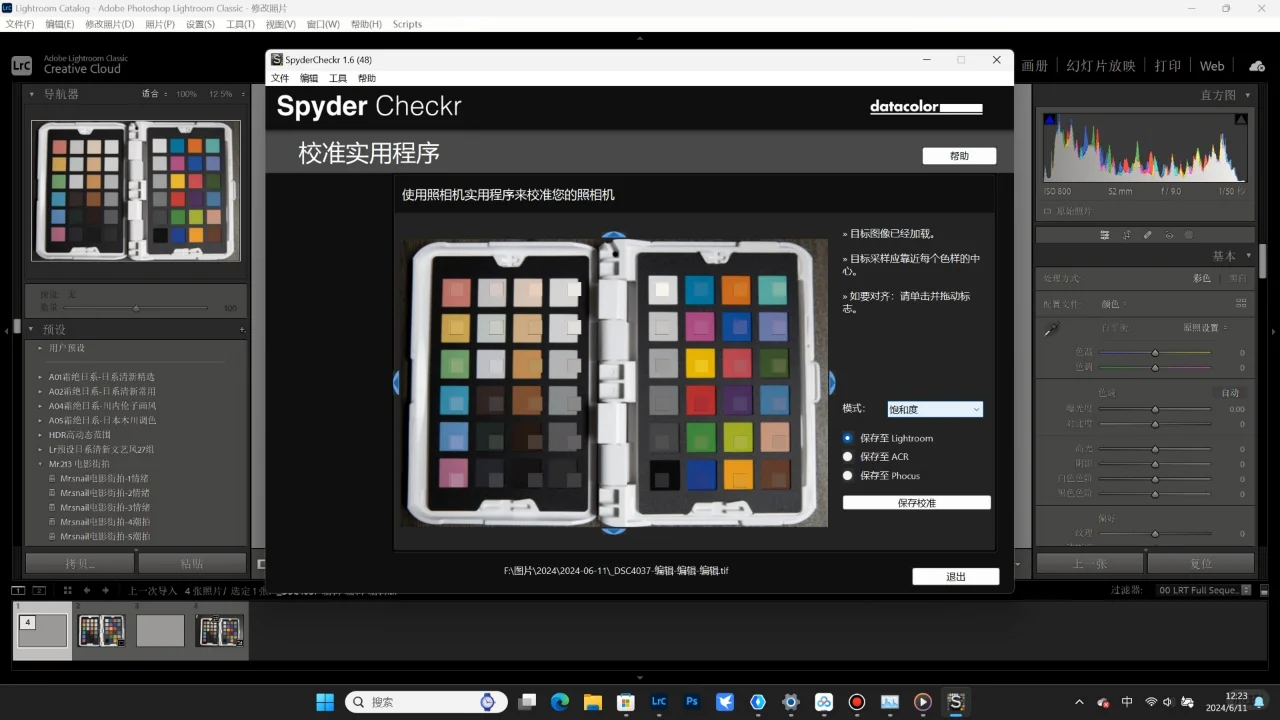
Task: Collapse the Mr213 电影街拍 preset group
Action: pyautogui.click(x=40, y=464)
